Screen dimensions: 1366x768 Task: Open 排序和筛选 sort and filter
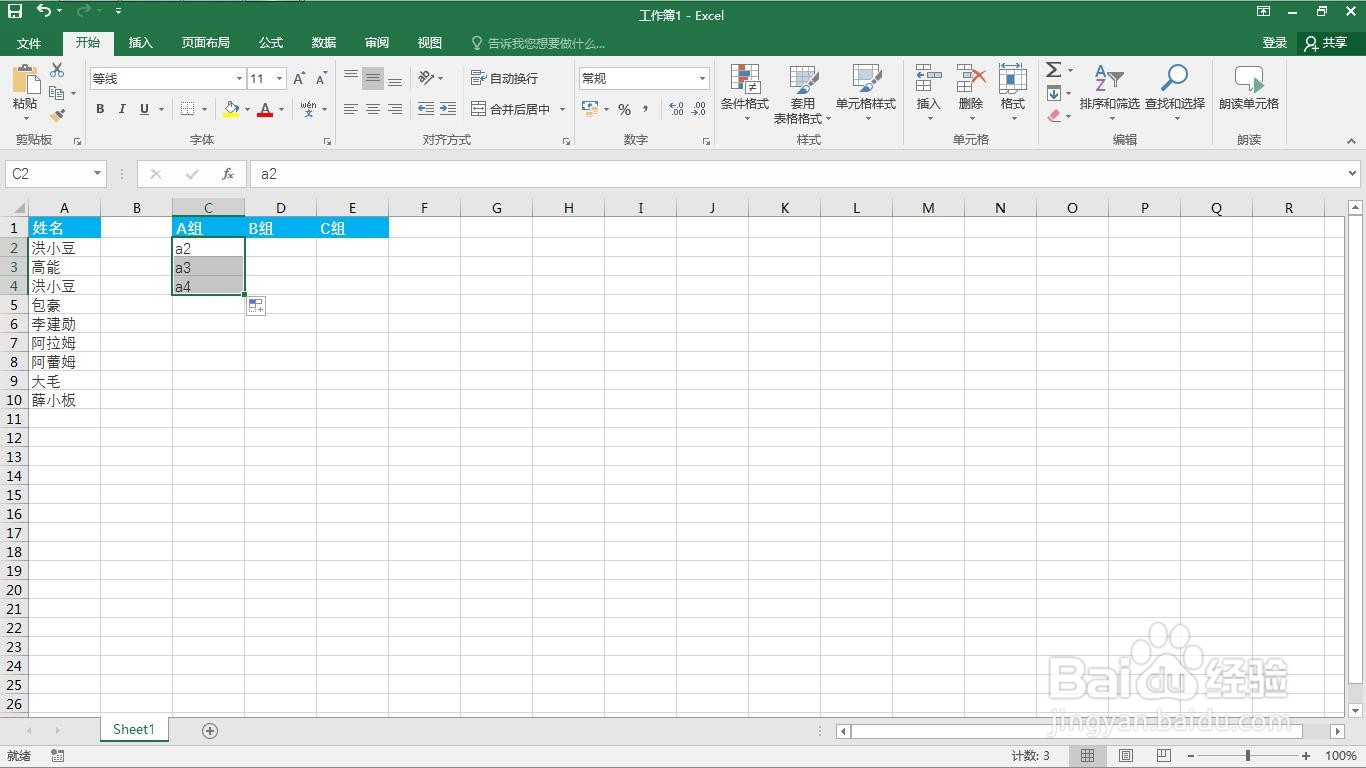pyautogui.click(x=1109, y=93)
